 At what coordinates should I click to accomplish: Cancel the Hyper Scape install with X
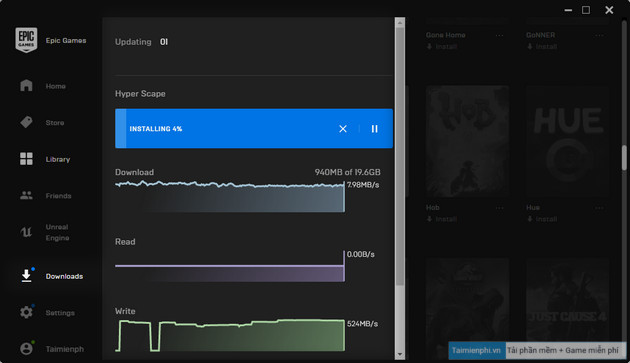343,129
